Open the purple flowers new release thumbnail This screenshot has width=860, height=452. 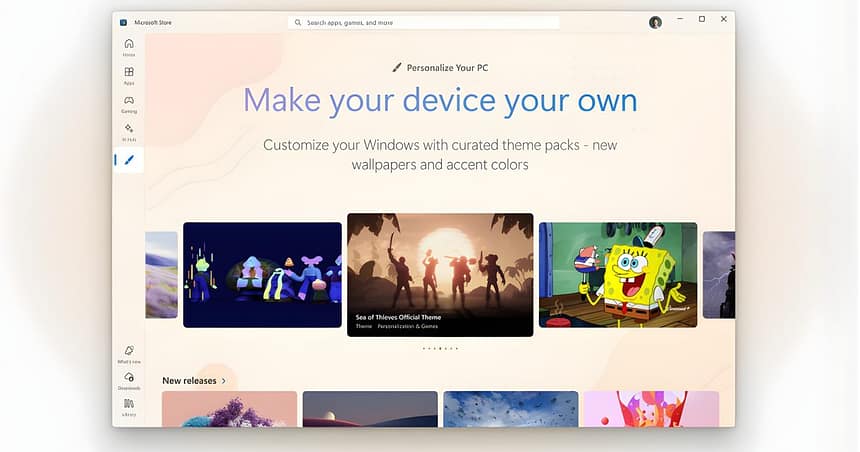pyautogui.click(x=229, y=409)
